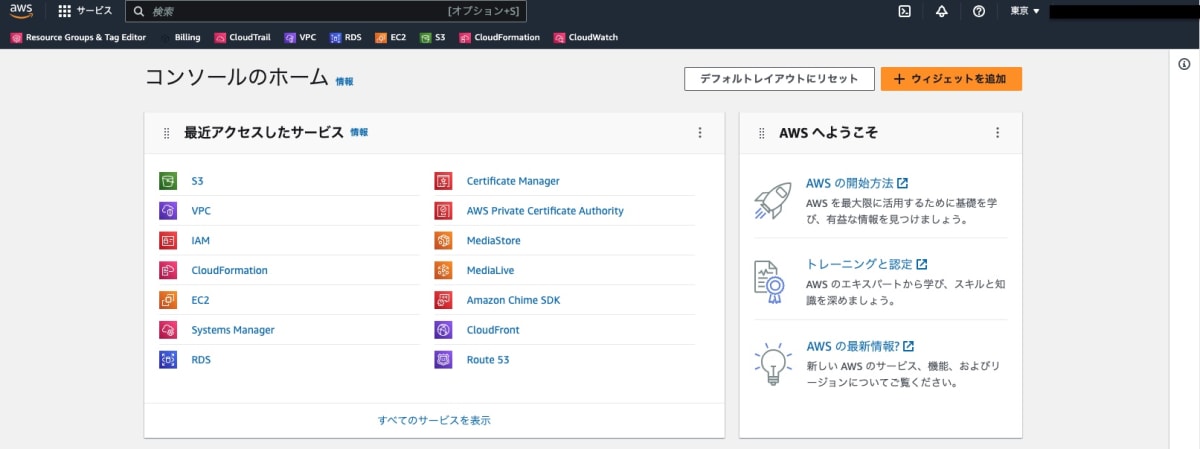Open IAM link in recent services

[x=200, y=241]
